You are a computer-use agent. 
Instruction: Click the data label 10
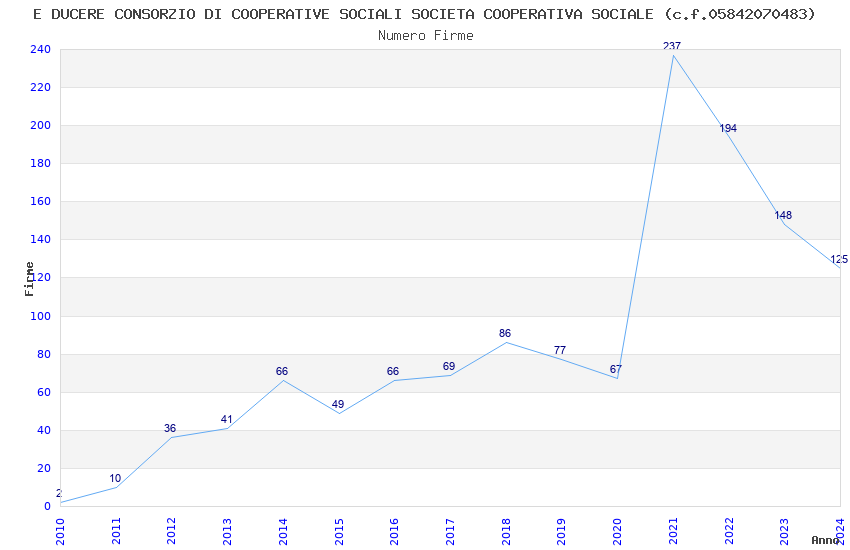click(115, 478)
